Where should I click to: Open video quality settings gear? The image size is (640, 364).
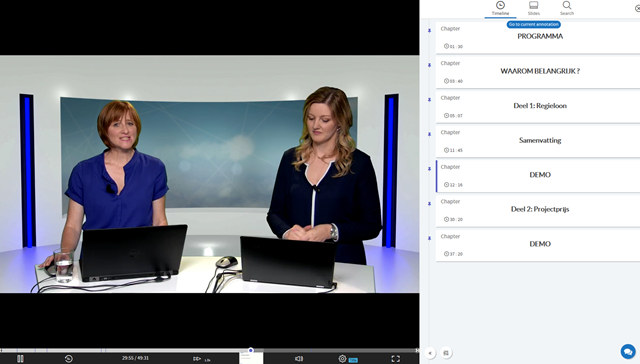click(342, 359)
